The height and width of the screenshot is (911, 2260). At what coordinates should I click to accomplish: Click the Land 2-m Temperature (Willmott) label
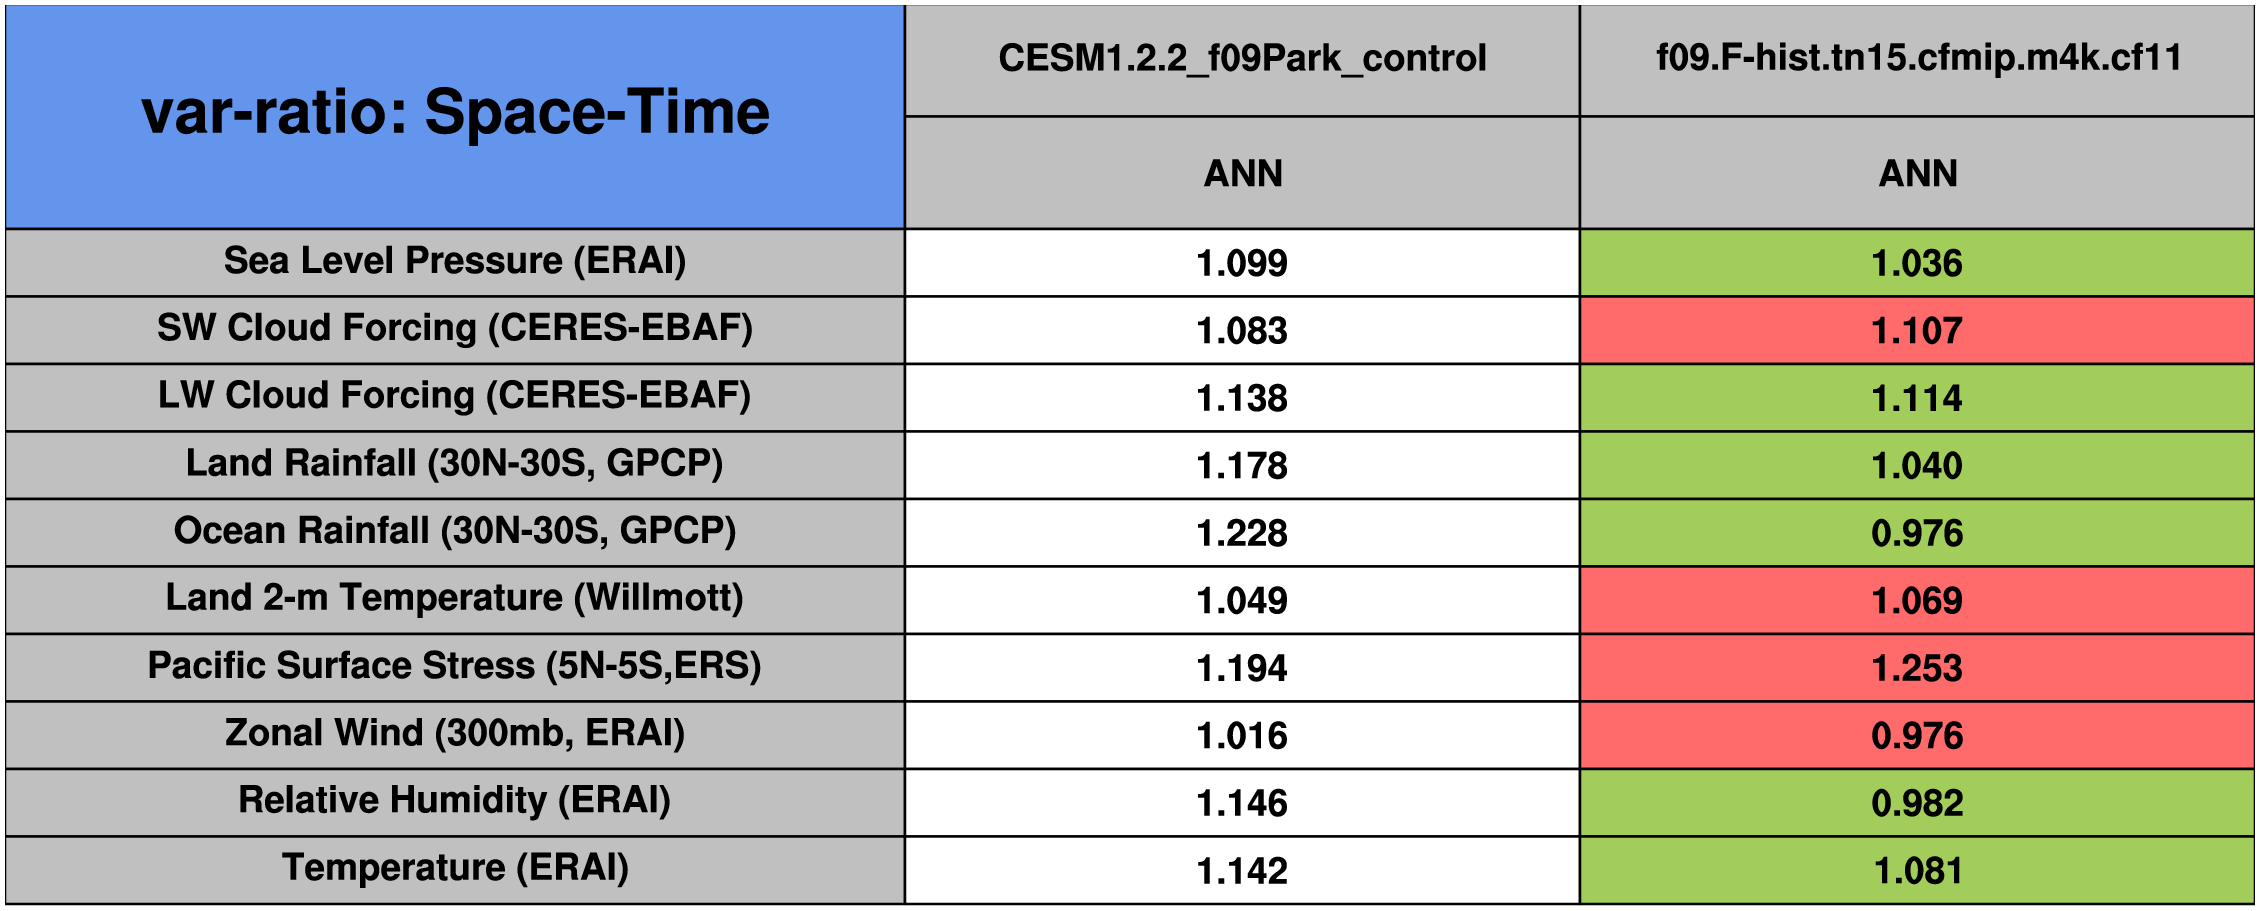point(455,598)
